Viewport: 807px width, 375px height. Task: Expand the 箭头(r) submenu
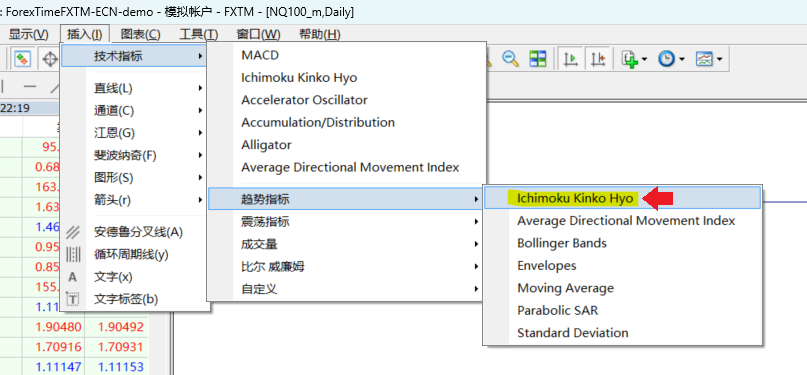(x=134, y=200)
